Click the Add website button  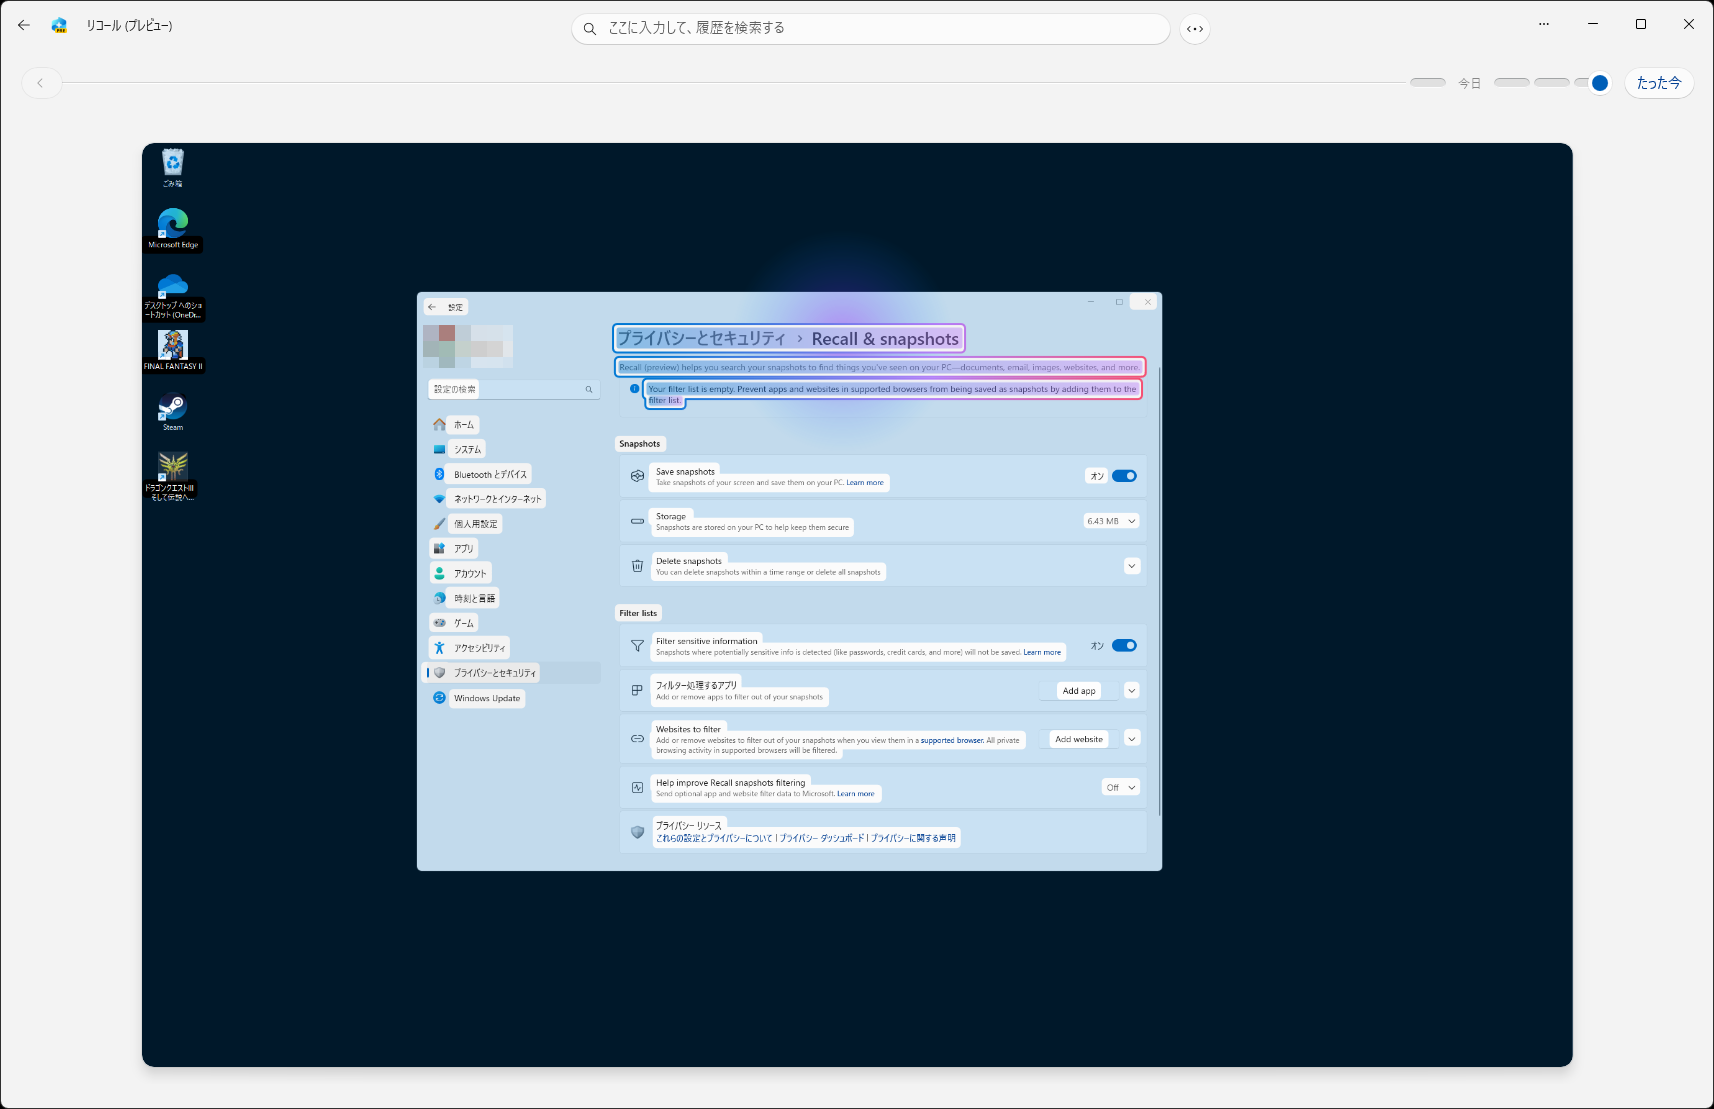click(1079, 739)
